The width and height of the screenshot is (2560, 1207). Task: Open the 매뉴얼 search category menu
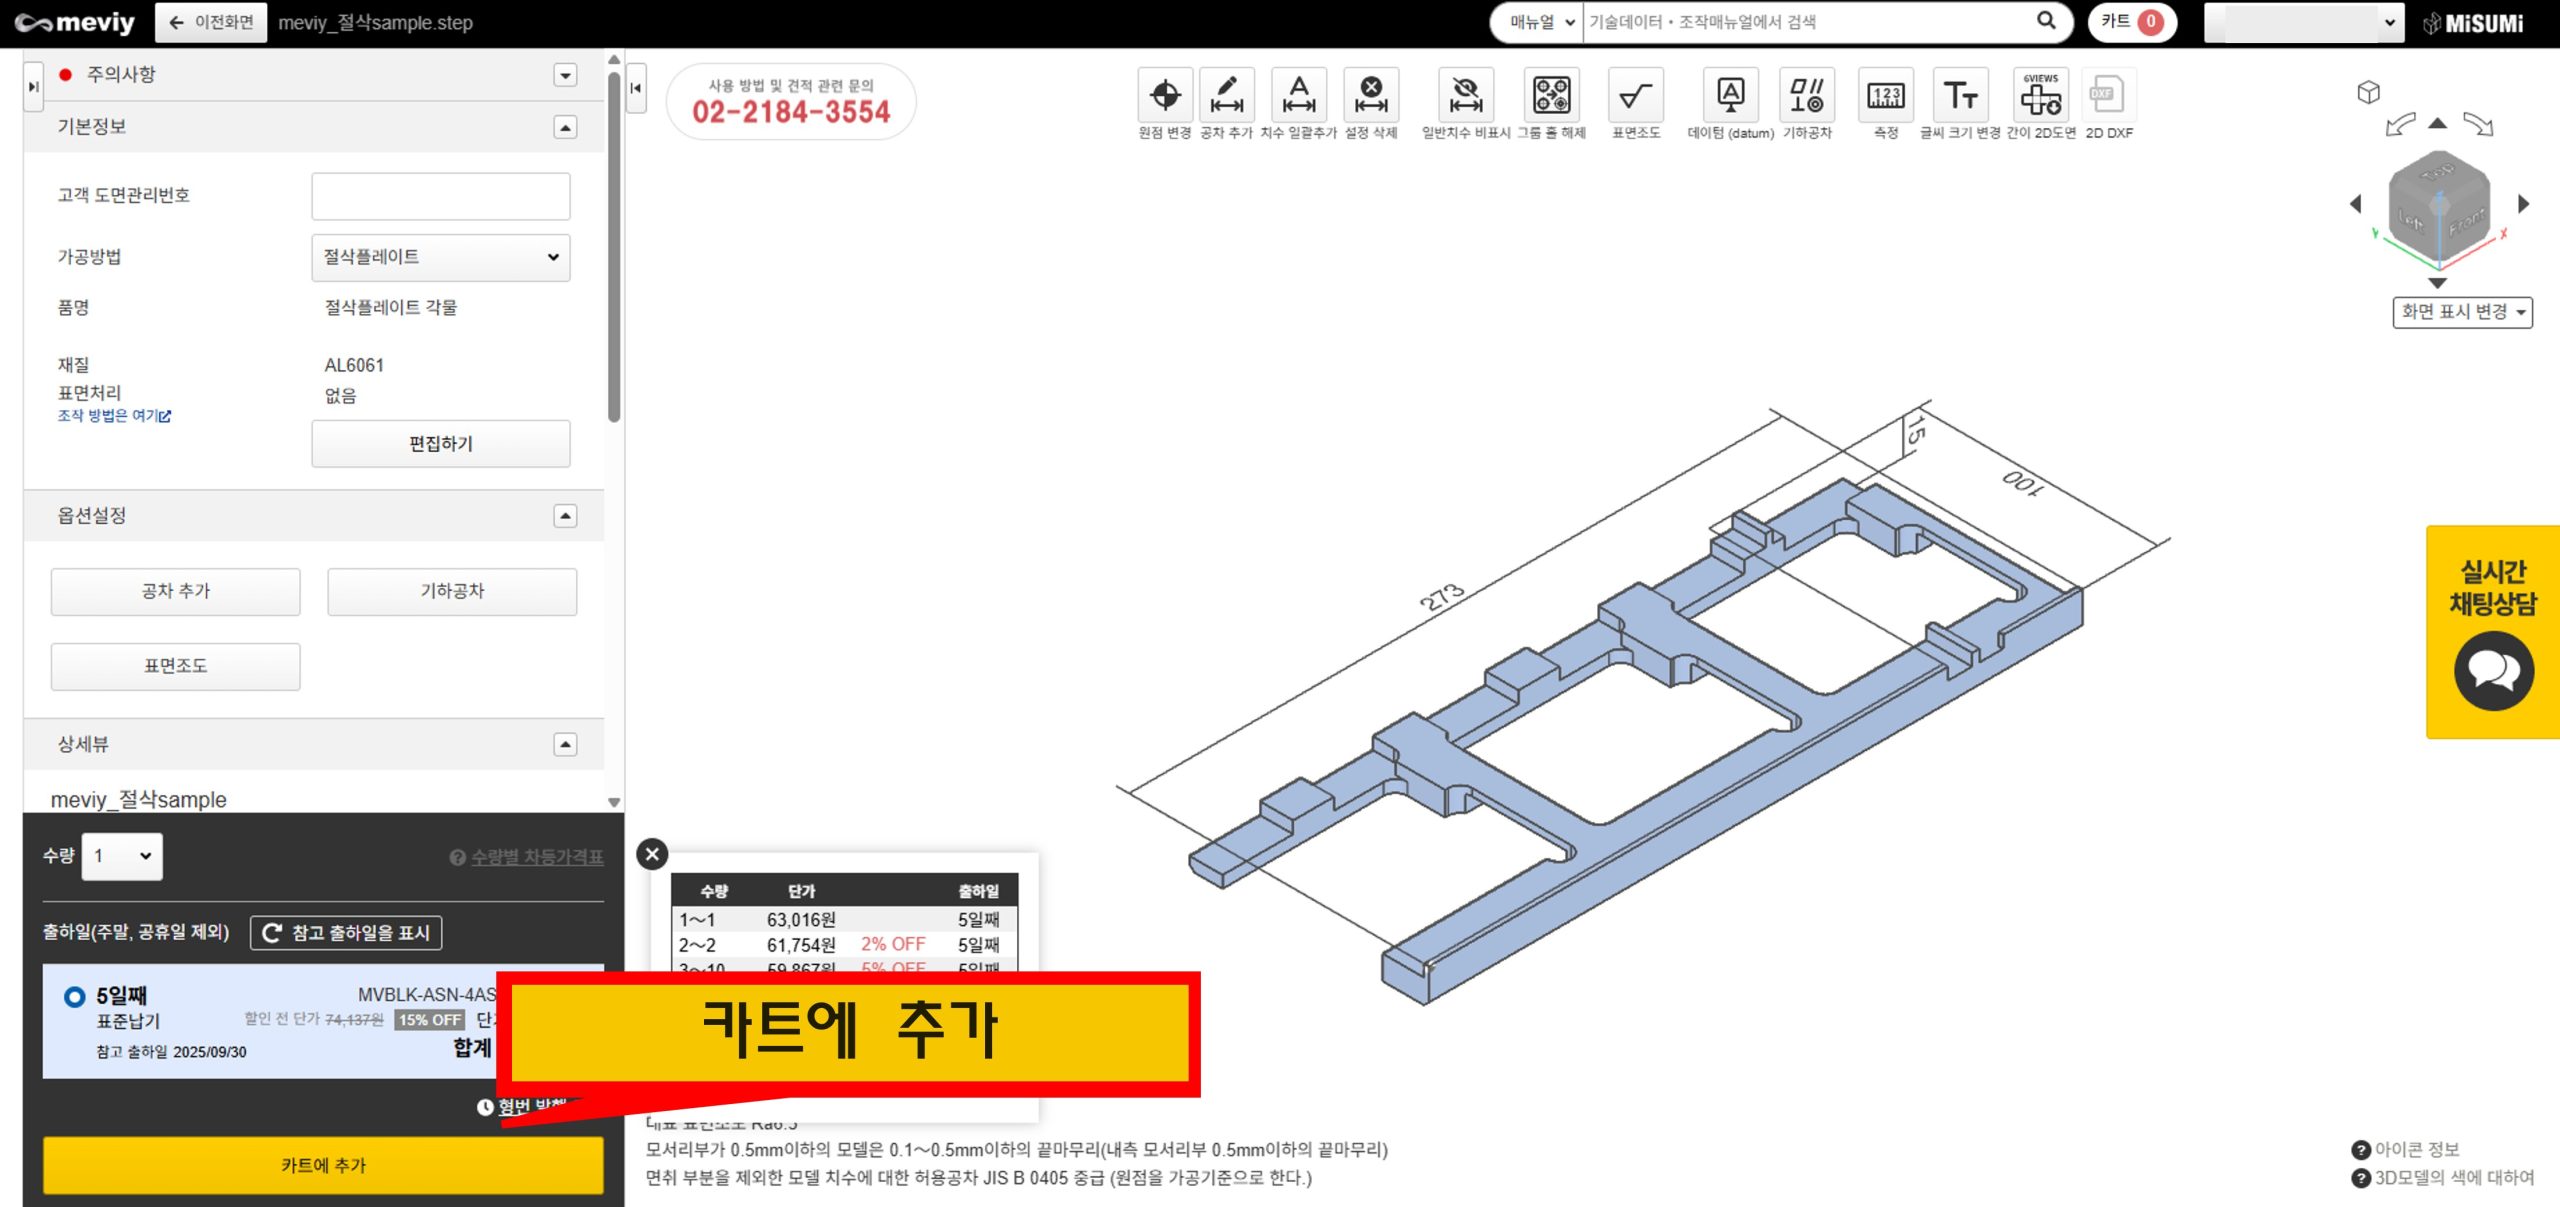(x=1538, y=22)
